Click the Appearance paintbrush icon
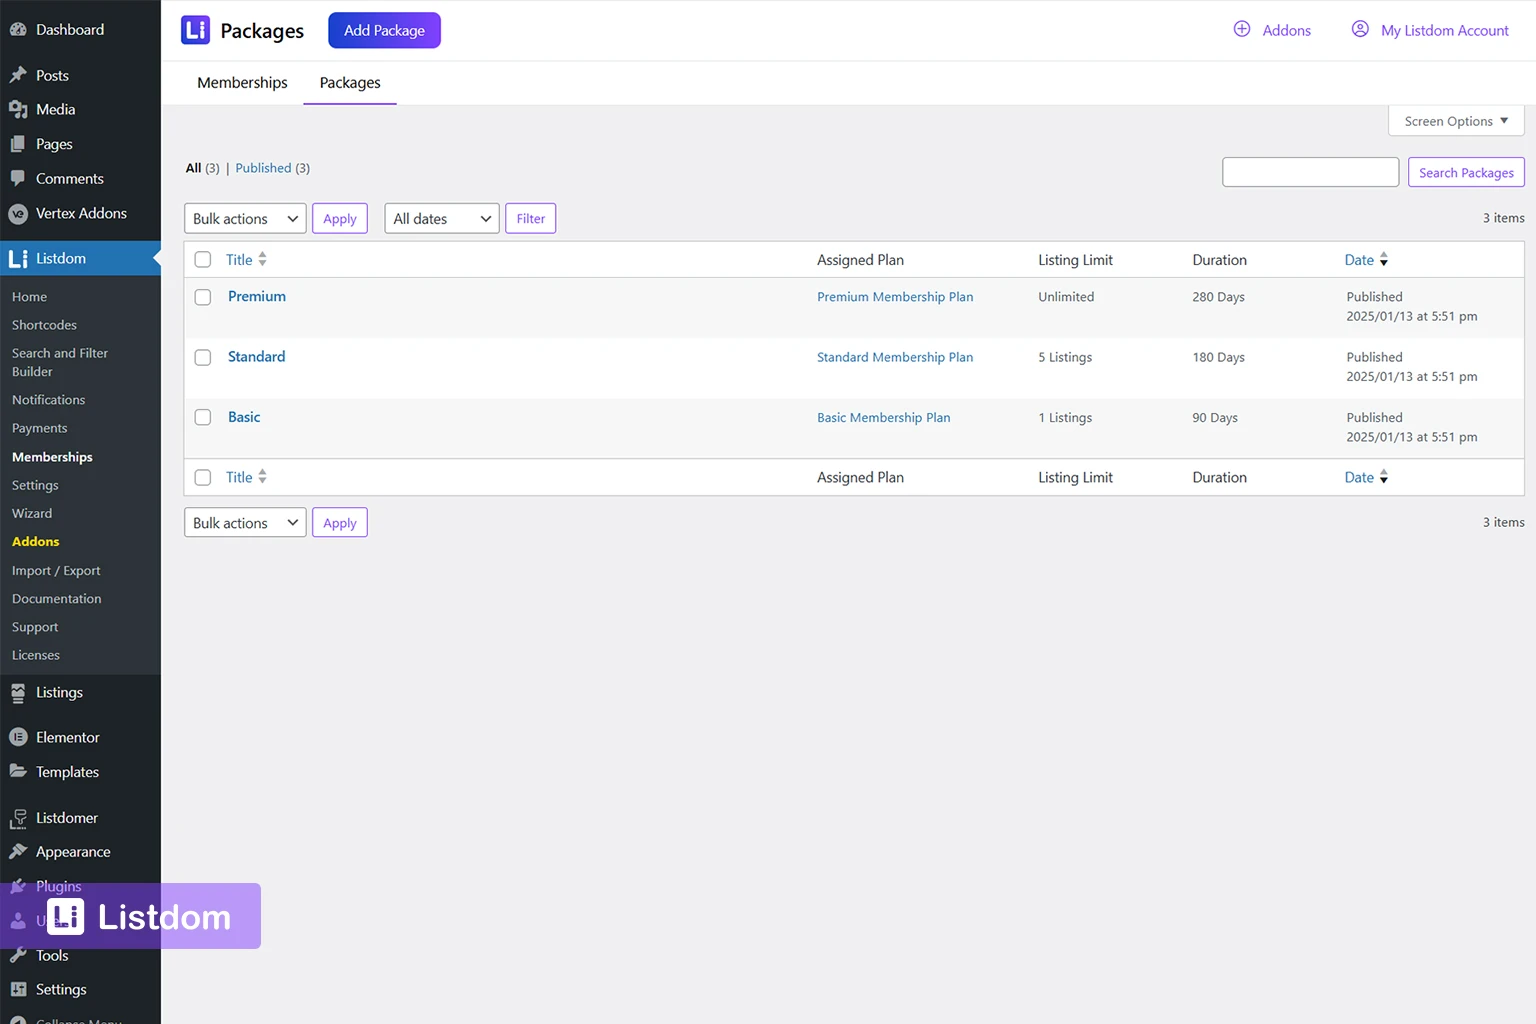Viewport: 1536px width, 1024px height. point(18,852)
